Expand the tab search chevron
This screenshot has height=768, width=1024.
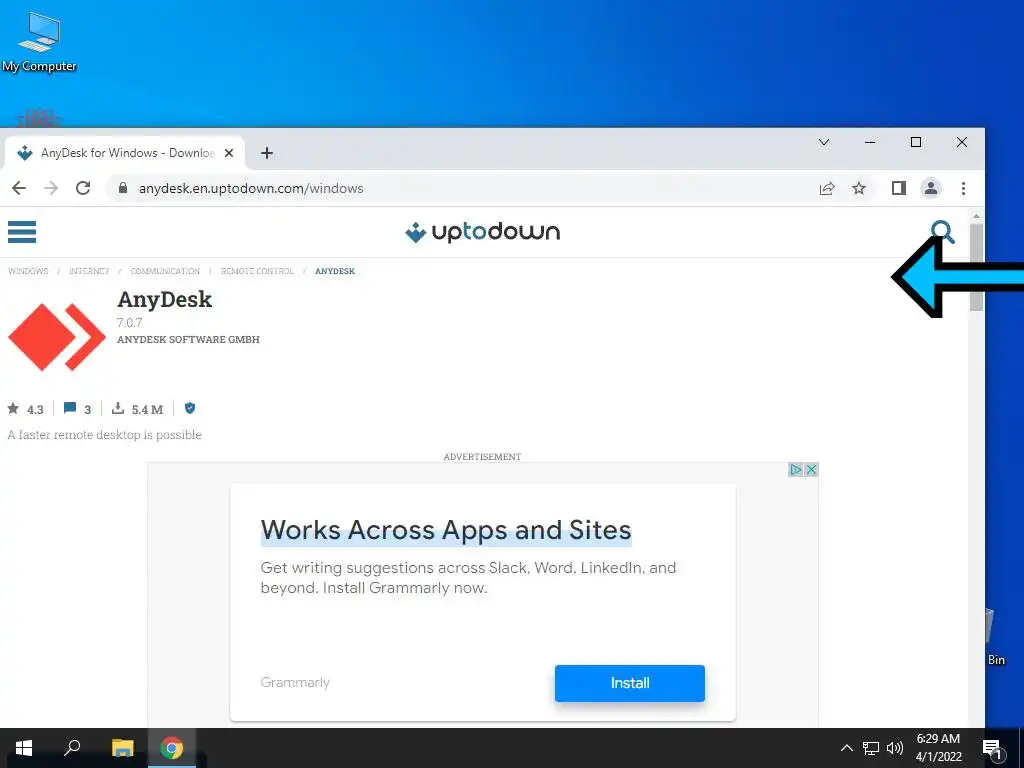point(824,142)
